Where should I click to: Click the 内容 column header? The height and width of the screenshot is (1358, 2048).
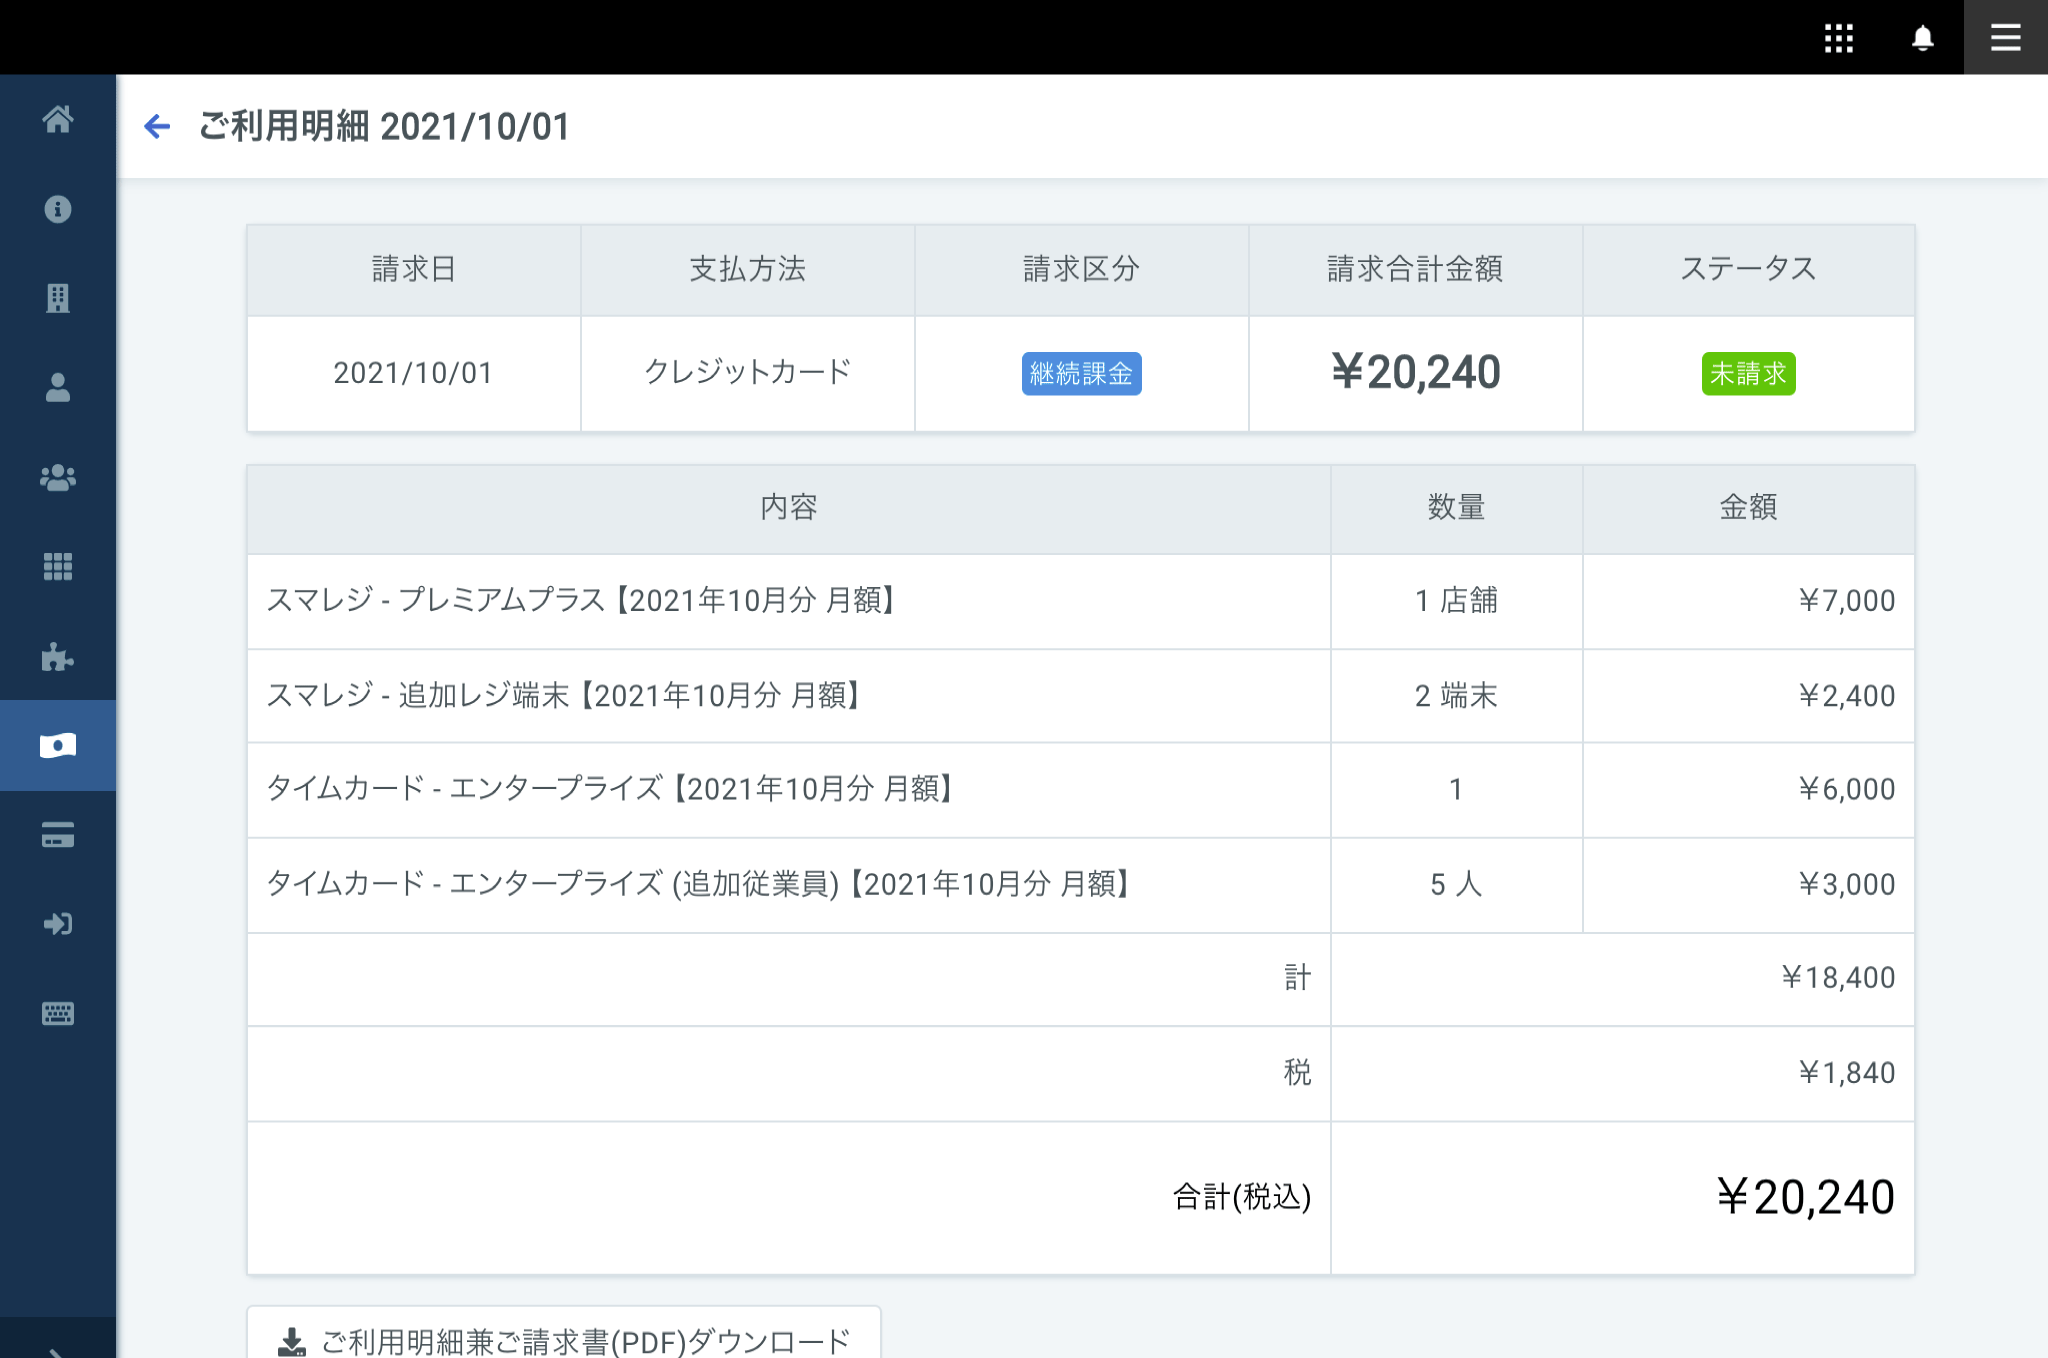(788, 508)
